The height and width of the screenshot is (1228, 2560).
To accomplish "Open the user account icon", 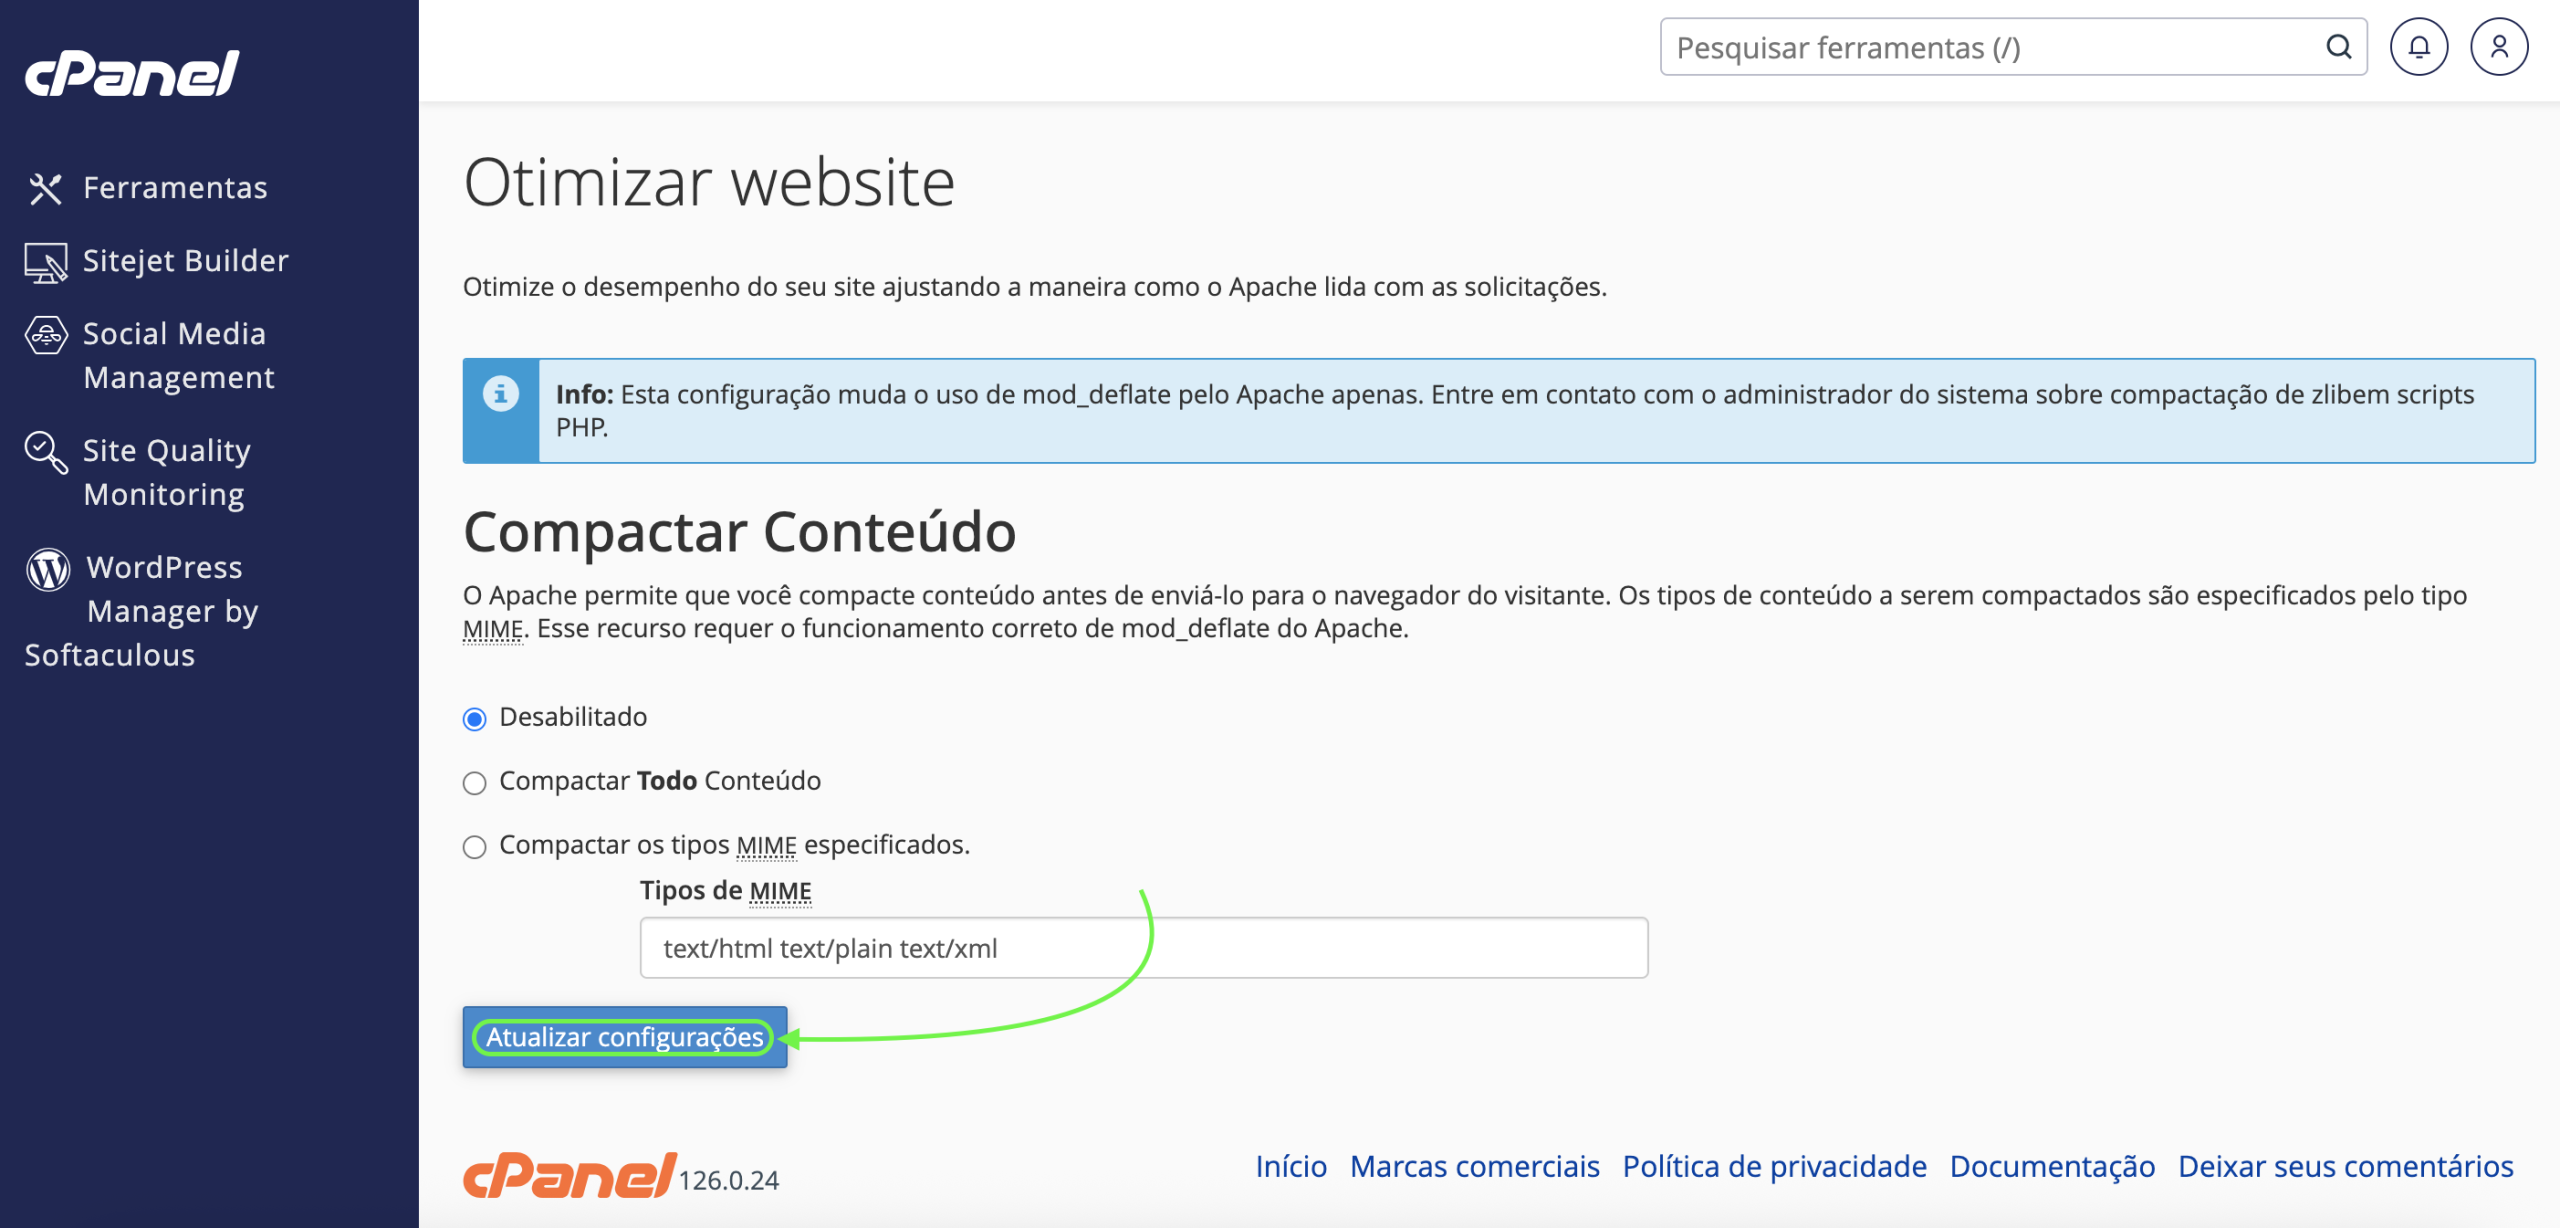I will [x=2499, y=47].
